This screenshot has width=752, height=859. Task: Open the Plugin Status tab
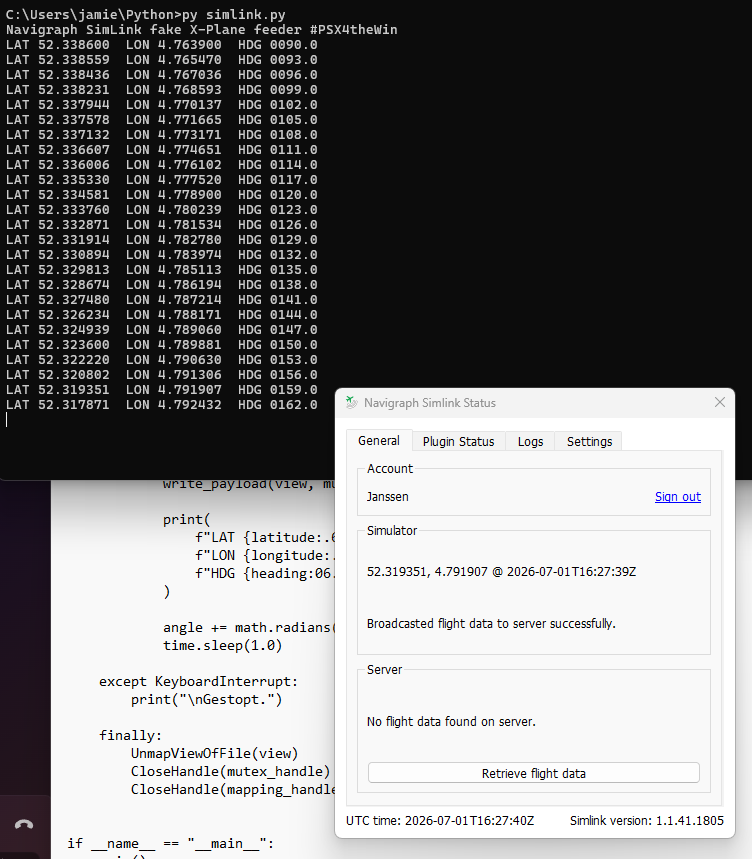click(x=458, y=442)
